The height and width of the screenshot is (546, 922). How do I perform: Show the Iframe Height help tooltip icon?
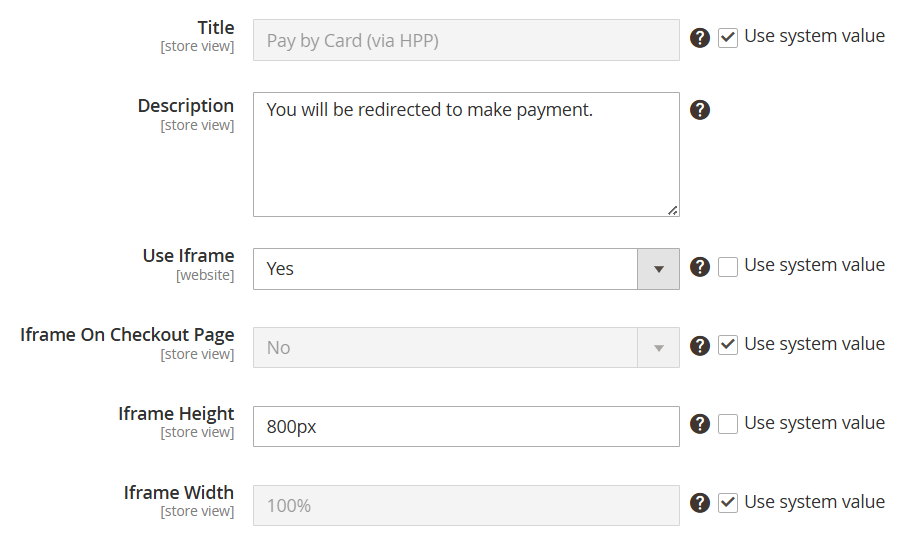coord(700,424)
